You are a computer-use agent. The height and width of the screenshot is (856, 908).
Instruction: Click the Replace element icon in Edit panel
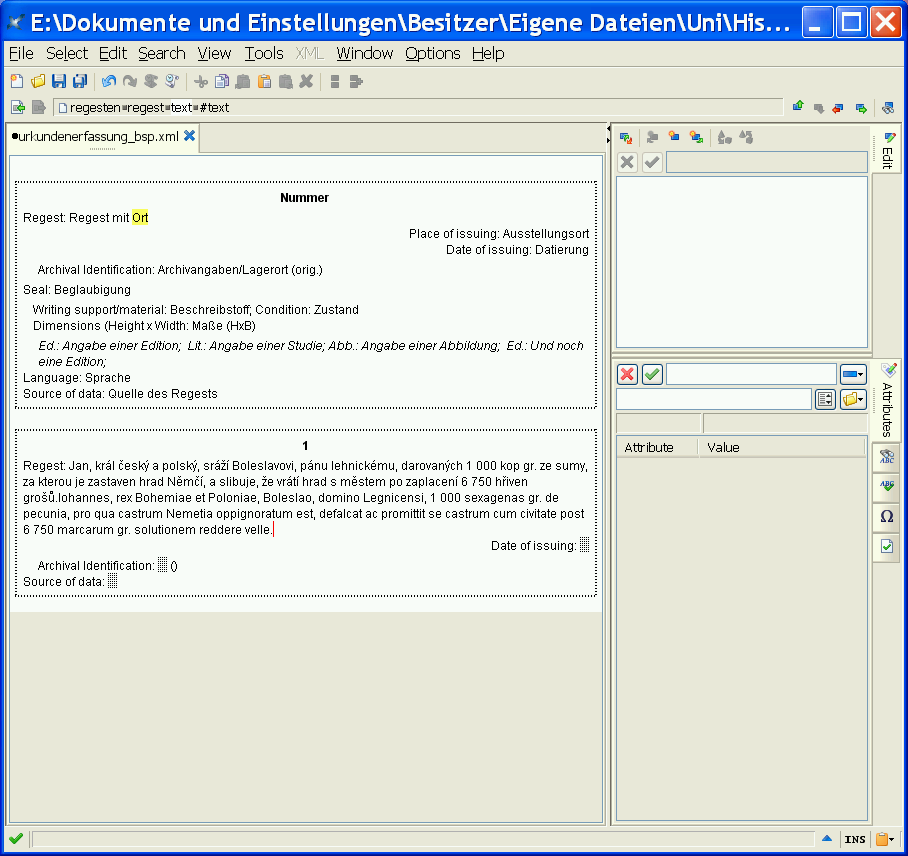(626, 138)
